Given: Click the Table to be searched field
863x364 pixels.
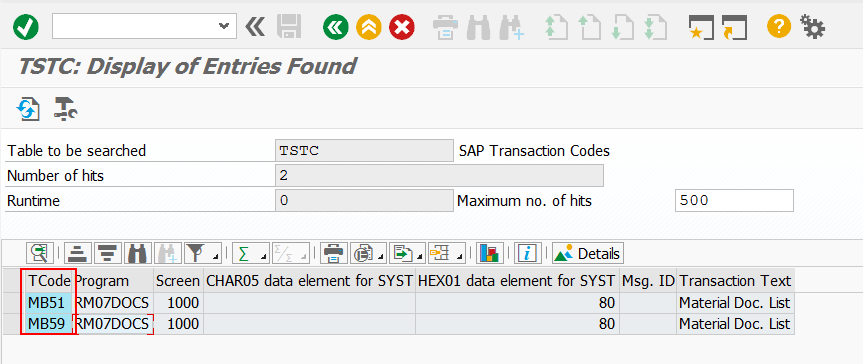Looking at the screenshot, I should [364, 151].
